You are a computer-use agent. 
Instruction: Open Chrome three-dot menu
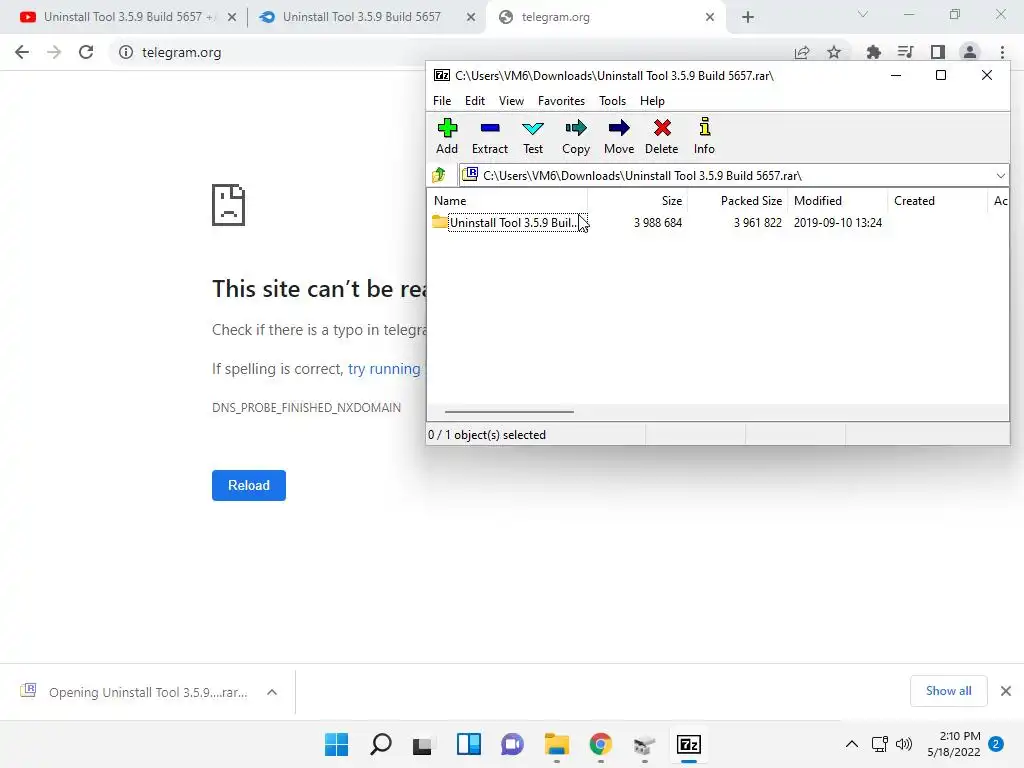point(1002,52)
